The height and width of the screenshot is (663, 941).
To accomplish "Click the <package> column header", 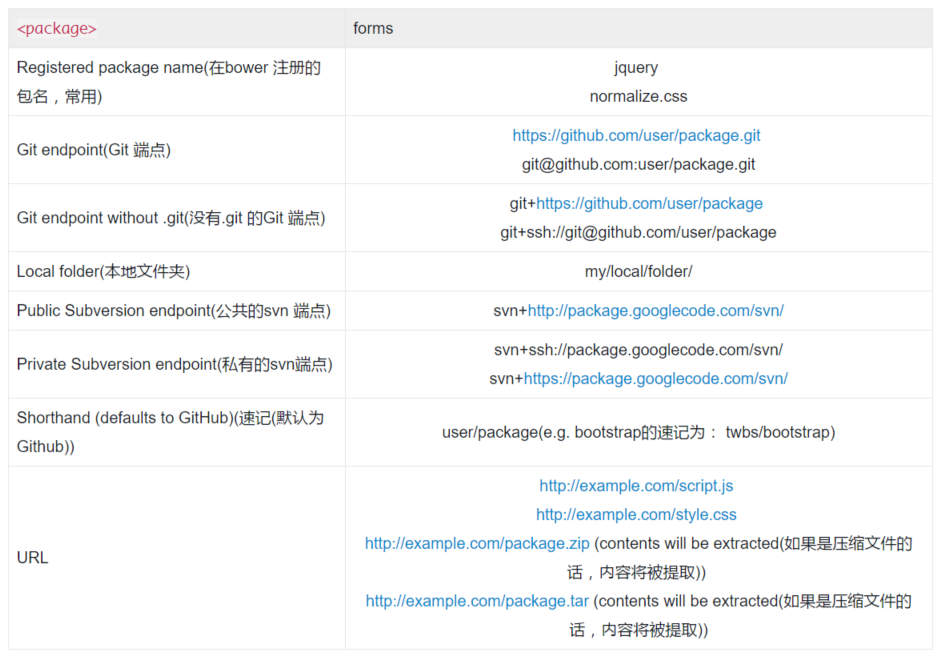I will pyautogui.click(x=57, y=28).
